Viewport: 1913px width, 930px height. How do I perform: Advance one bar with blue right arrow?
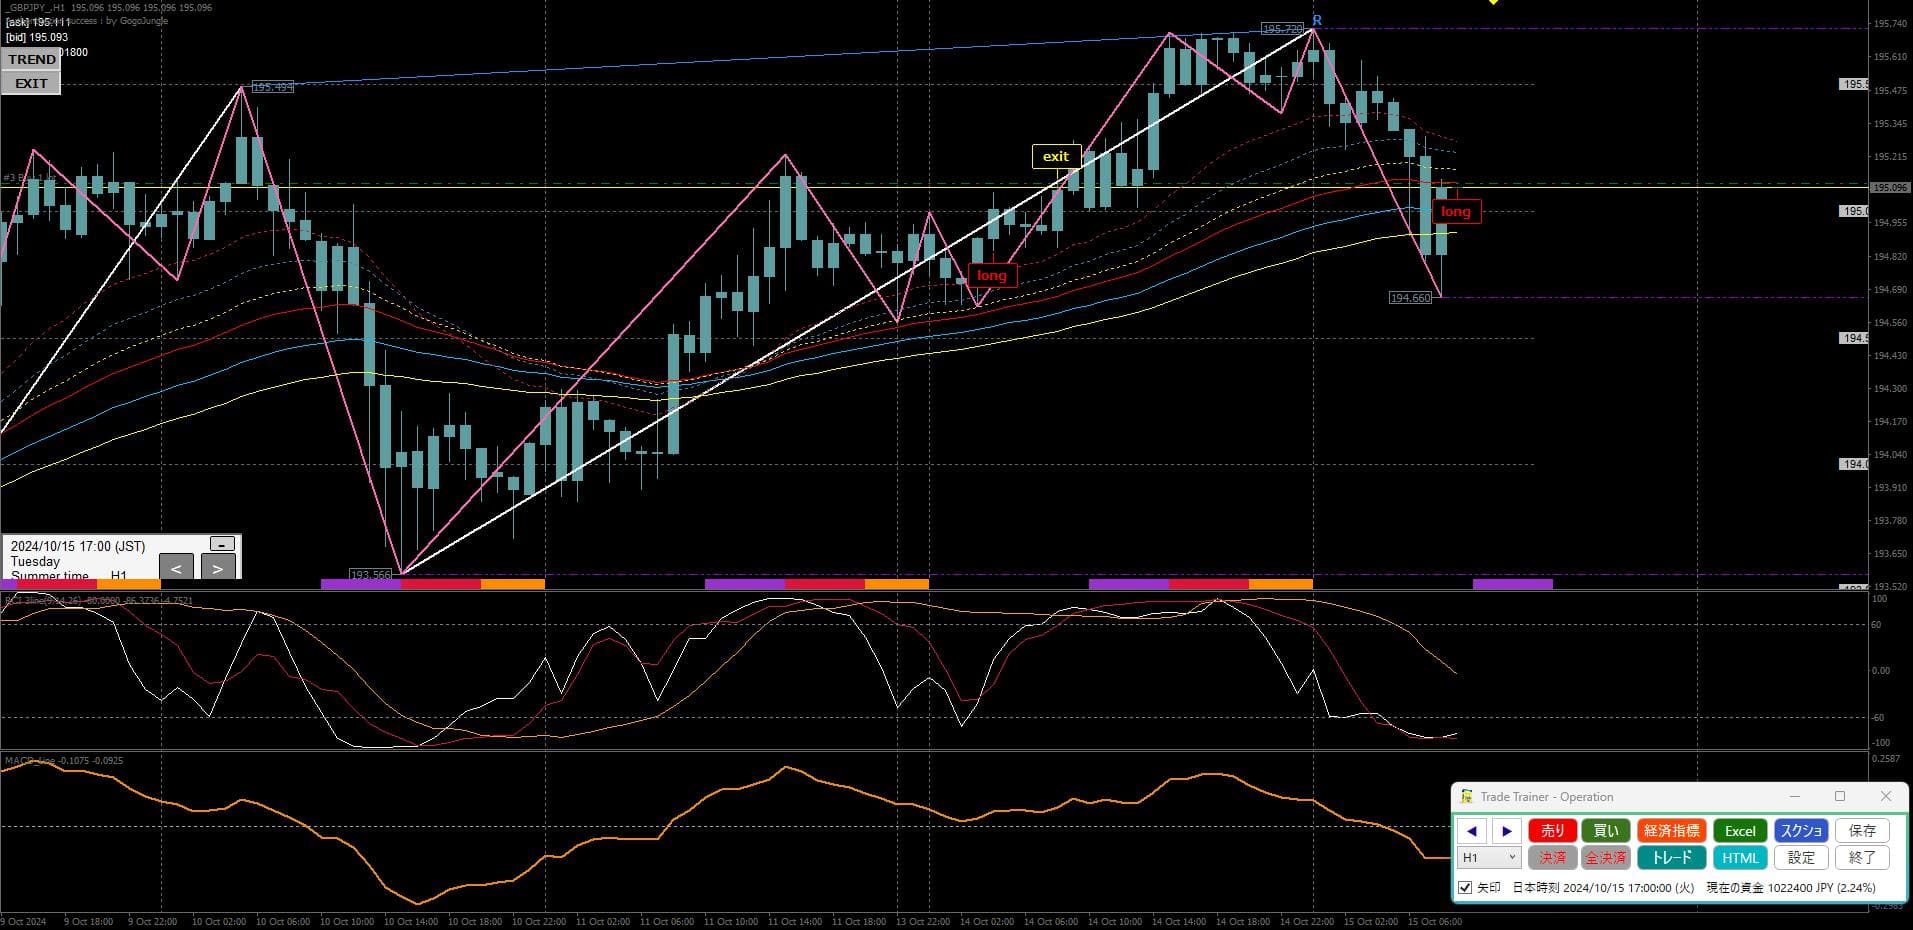(x=1506, y=831)
